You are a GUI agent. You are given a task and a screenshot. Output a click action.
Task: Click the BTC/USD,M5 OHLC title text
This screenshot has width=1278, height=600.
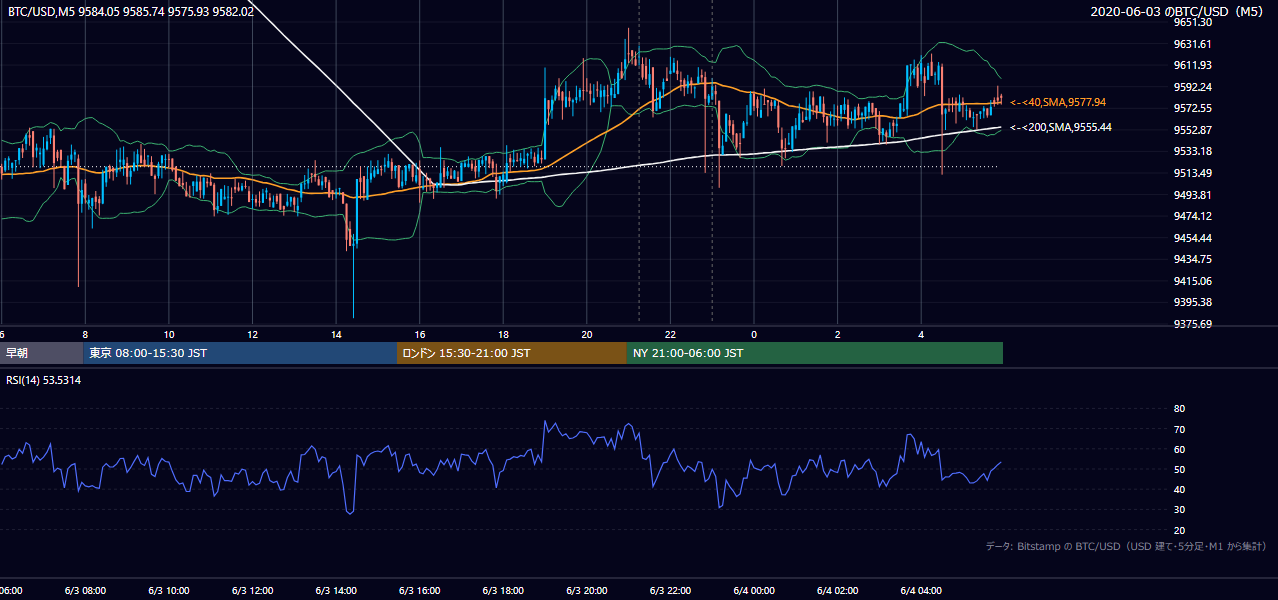[x=131, y=12]
